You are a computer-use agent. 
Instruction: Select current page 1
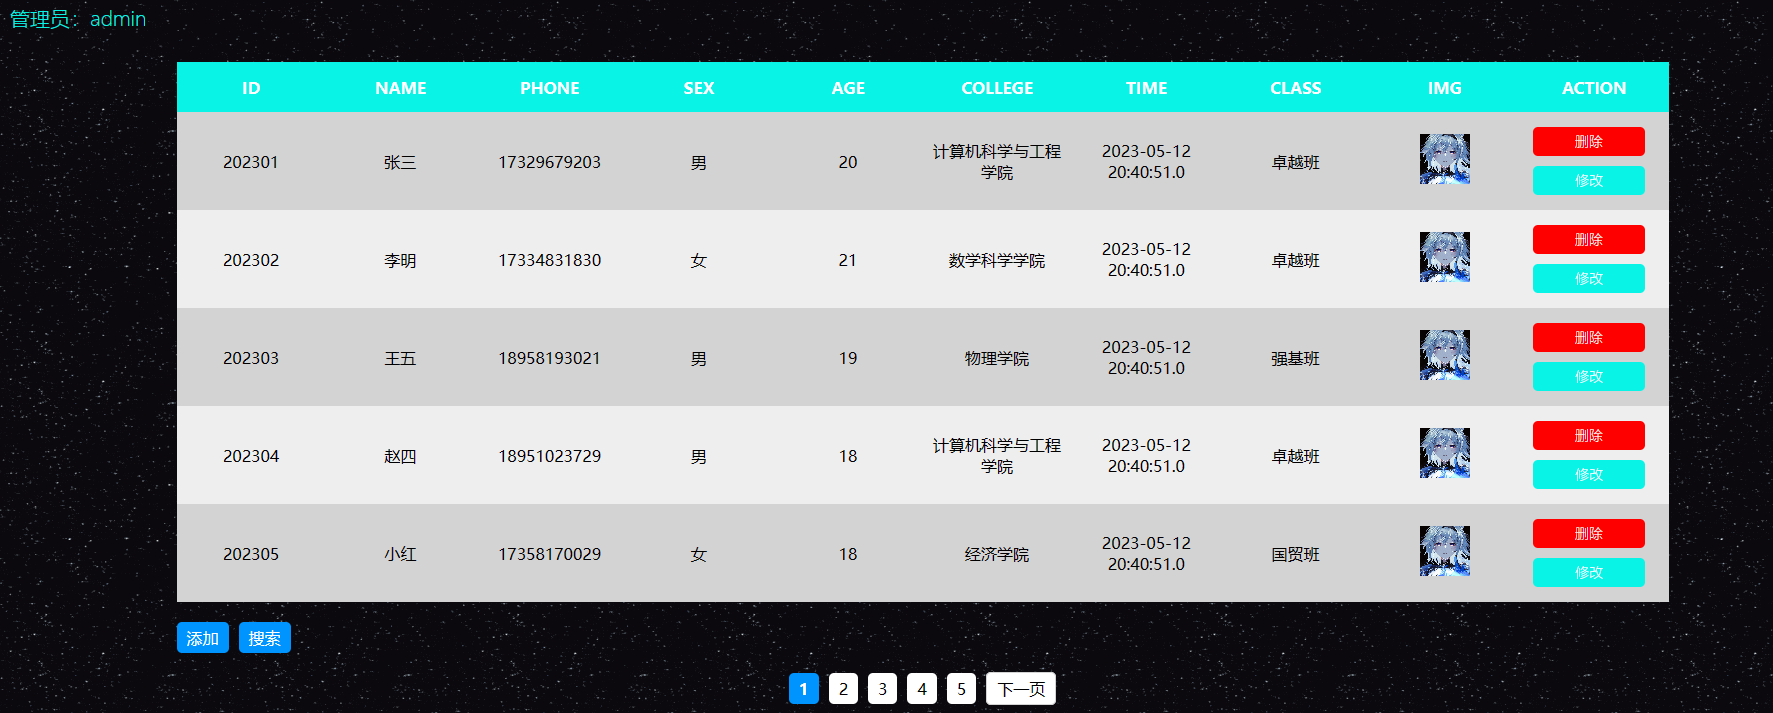tap(804, 688)
